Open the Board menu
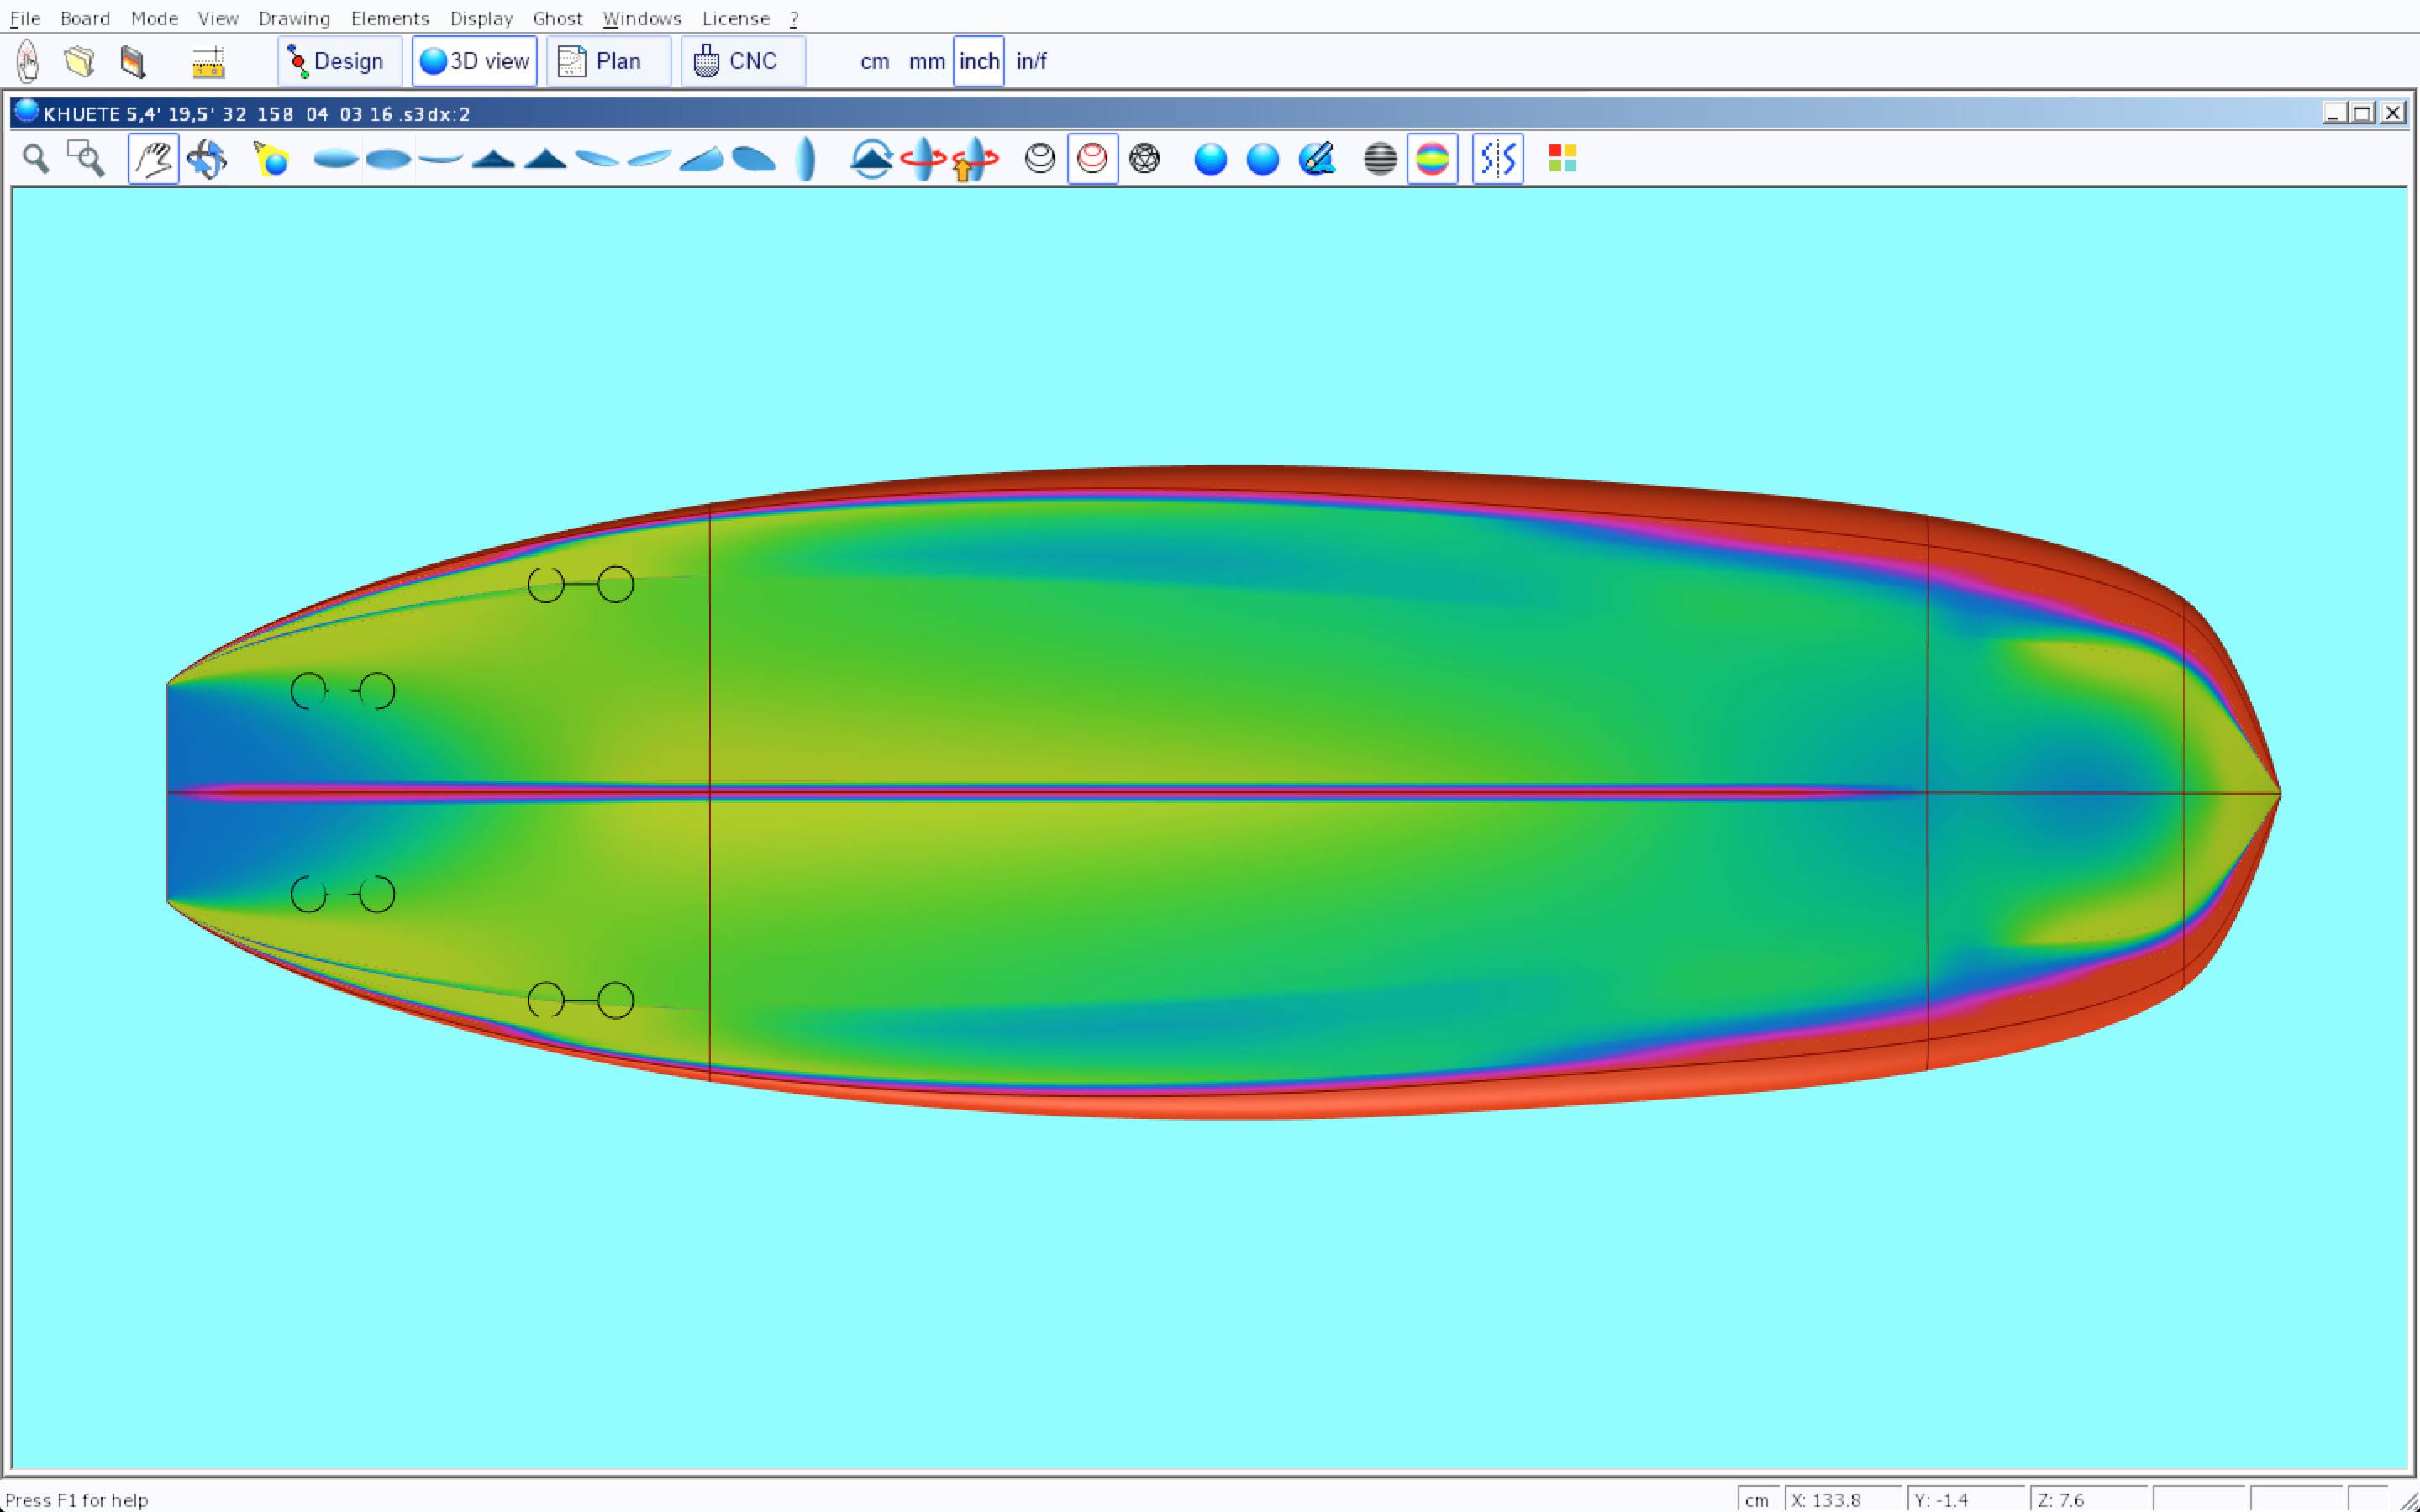This screenshot has height=1512, width=2420. (85, 18)
